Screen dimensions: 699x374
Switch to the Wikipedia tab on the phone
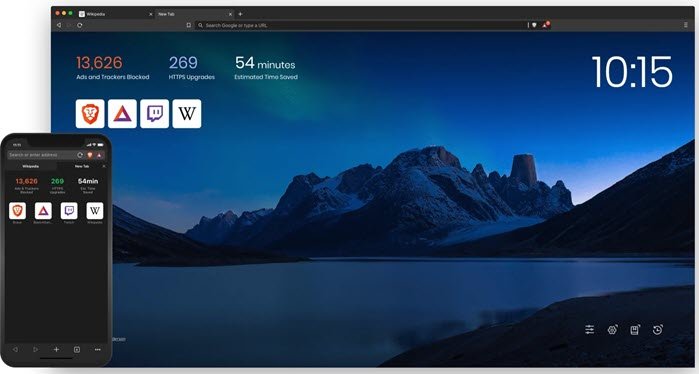tap(31, 166)
